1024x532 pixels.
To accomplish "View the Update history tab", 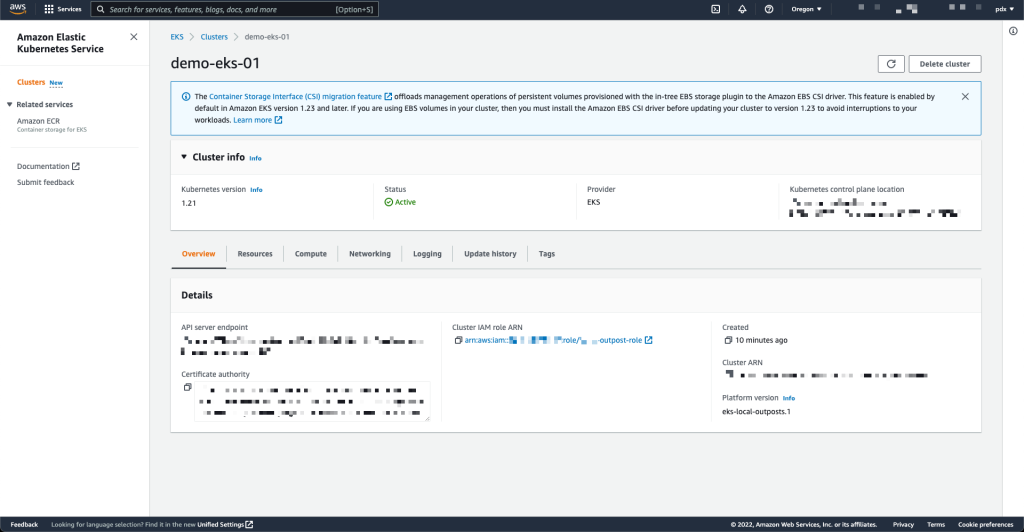I will [490, 254].
